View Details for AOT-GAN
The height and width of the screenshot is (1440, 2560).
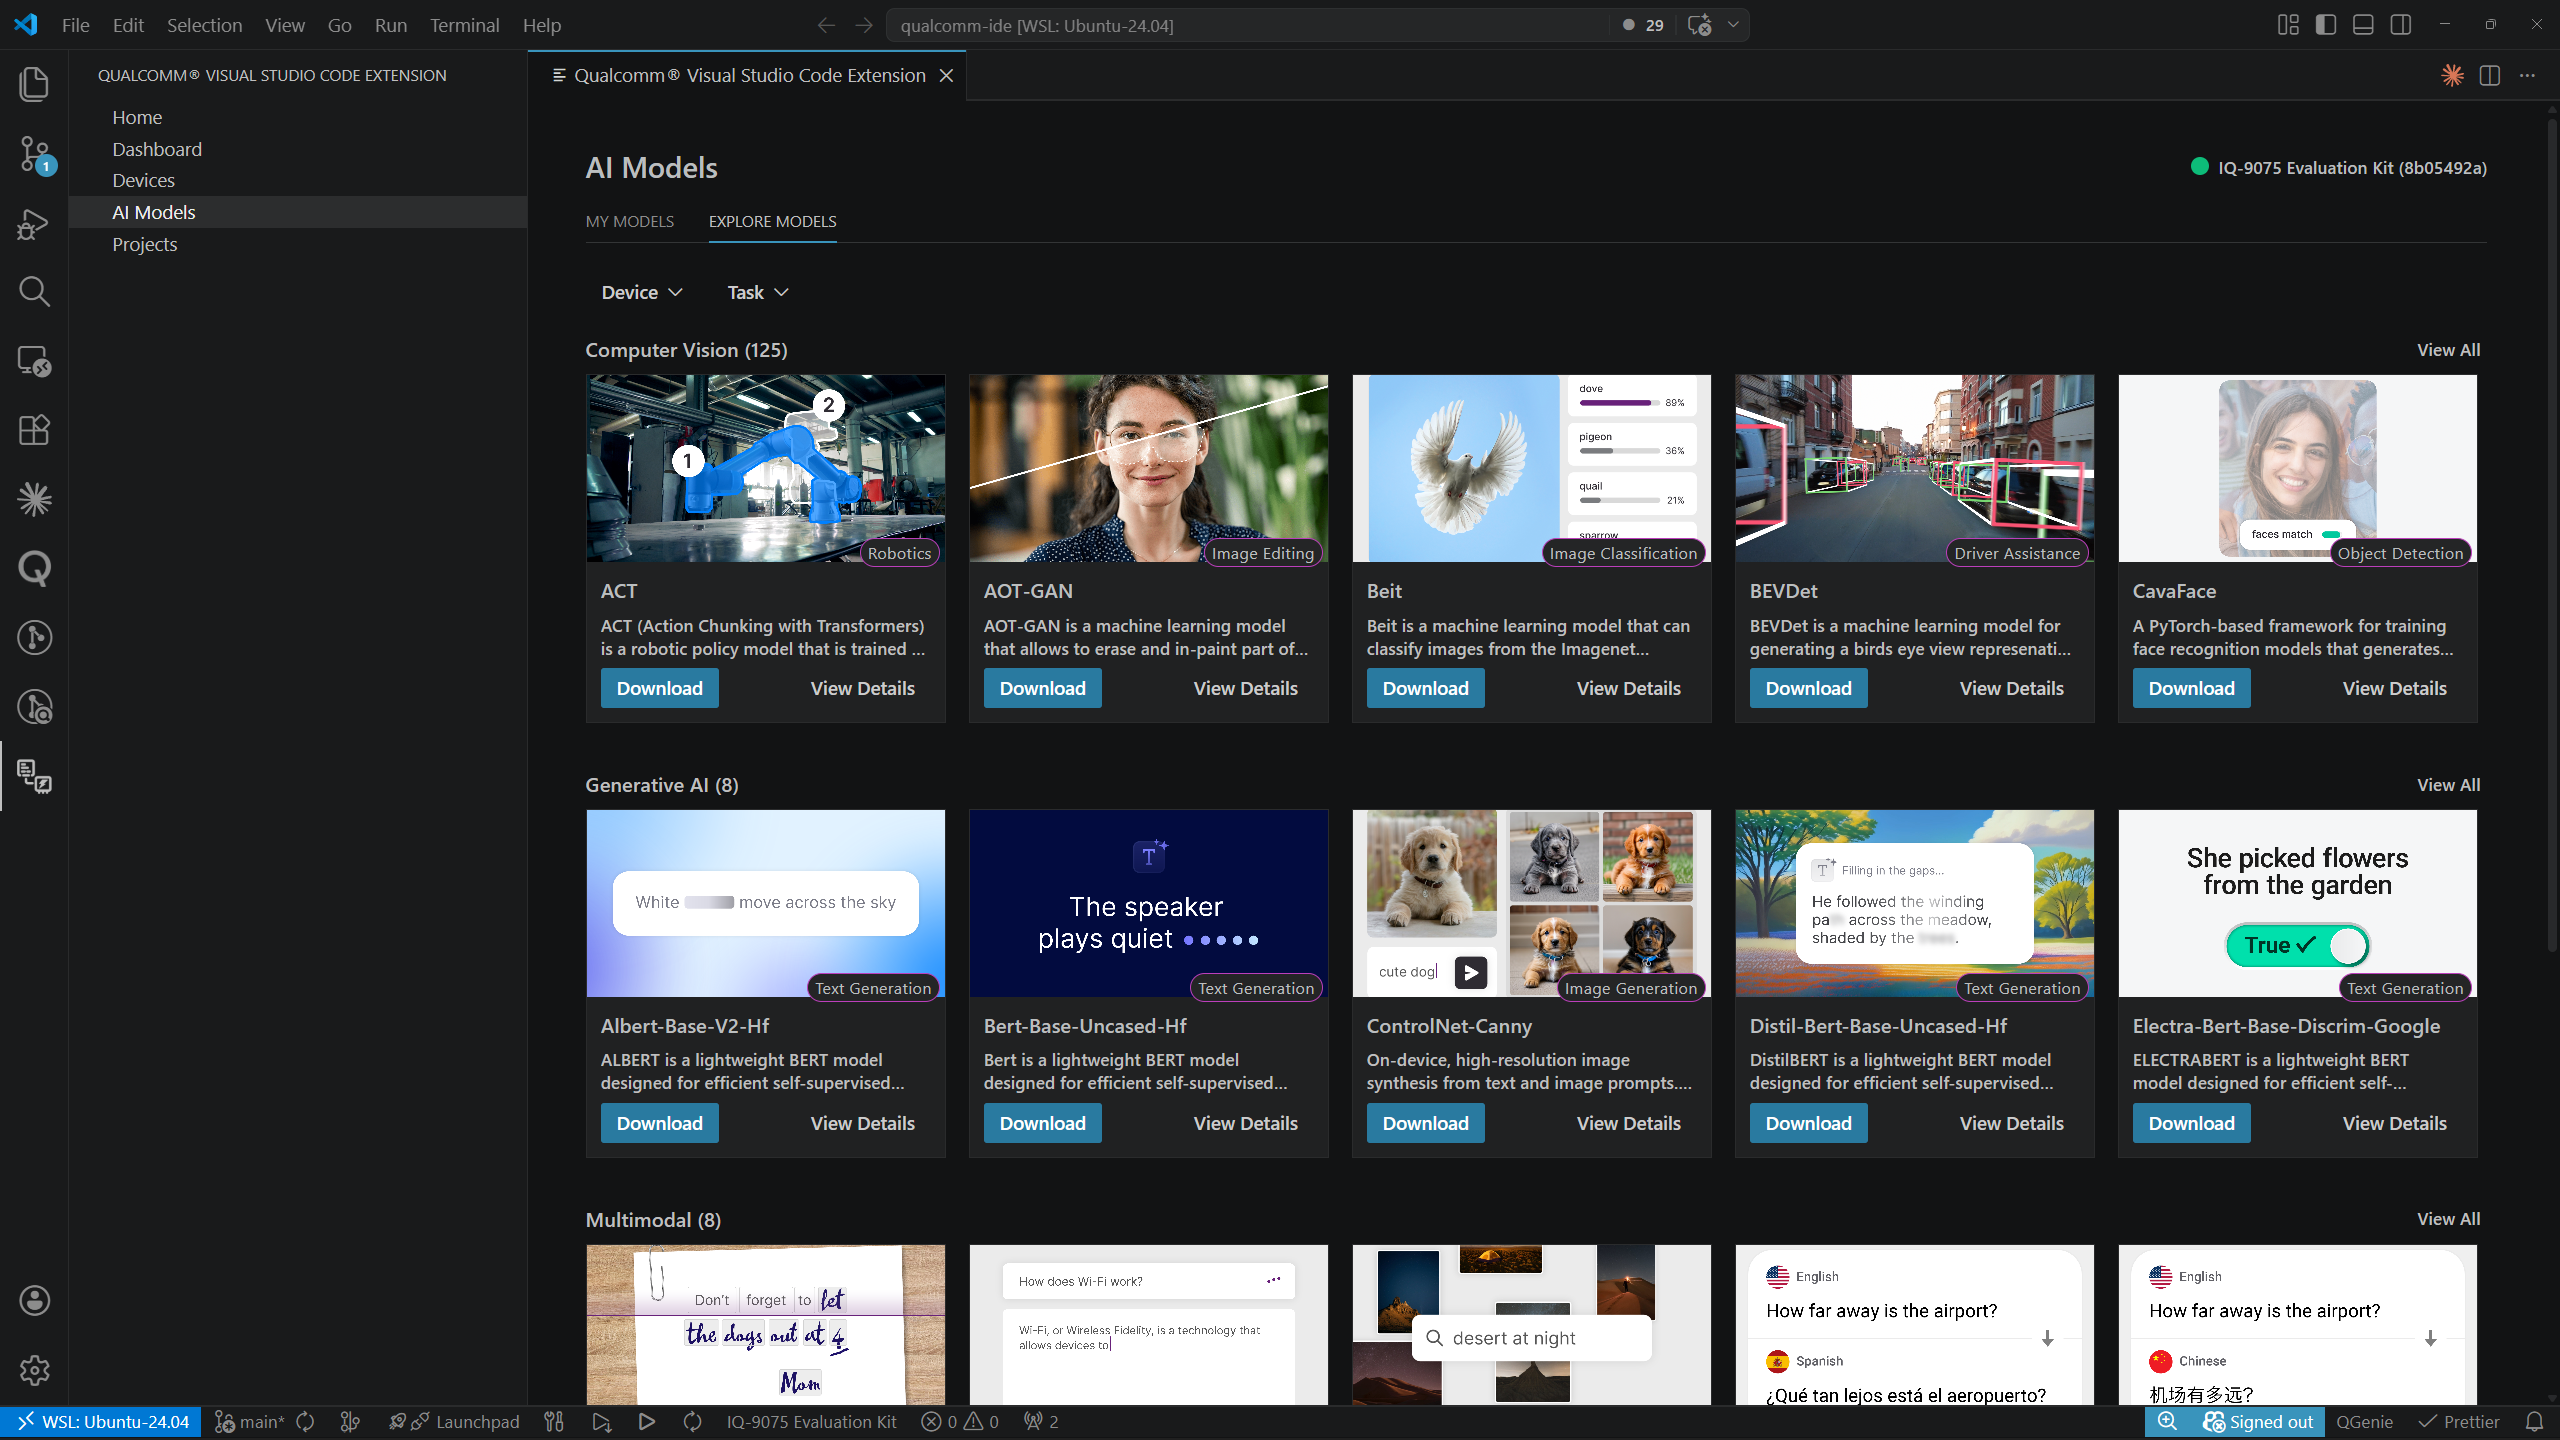tap(1245, 688)
